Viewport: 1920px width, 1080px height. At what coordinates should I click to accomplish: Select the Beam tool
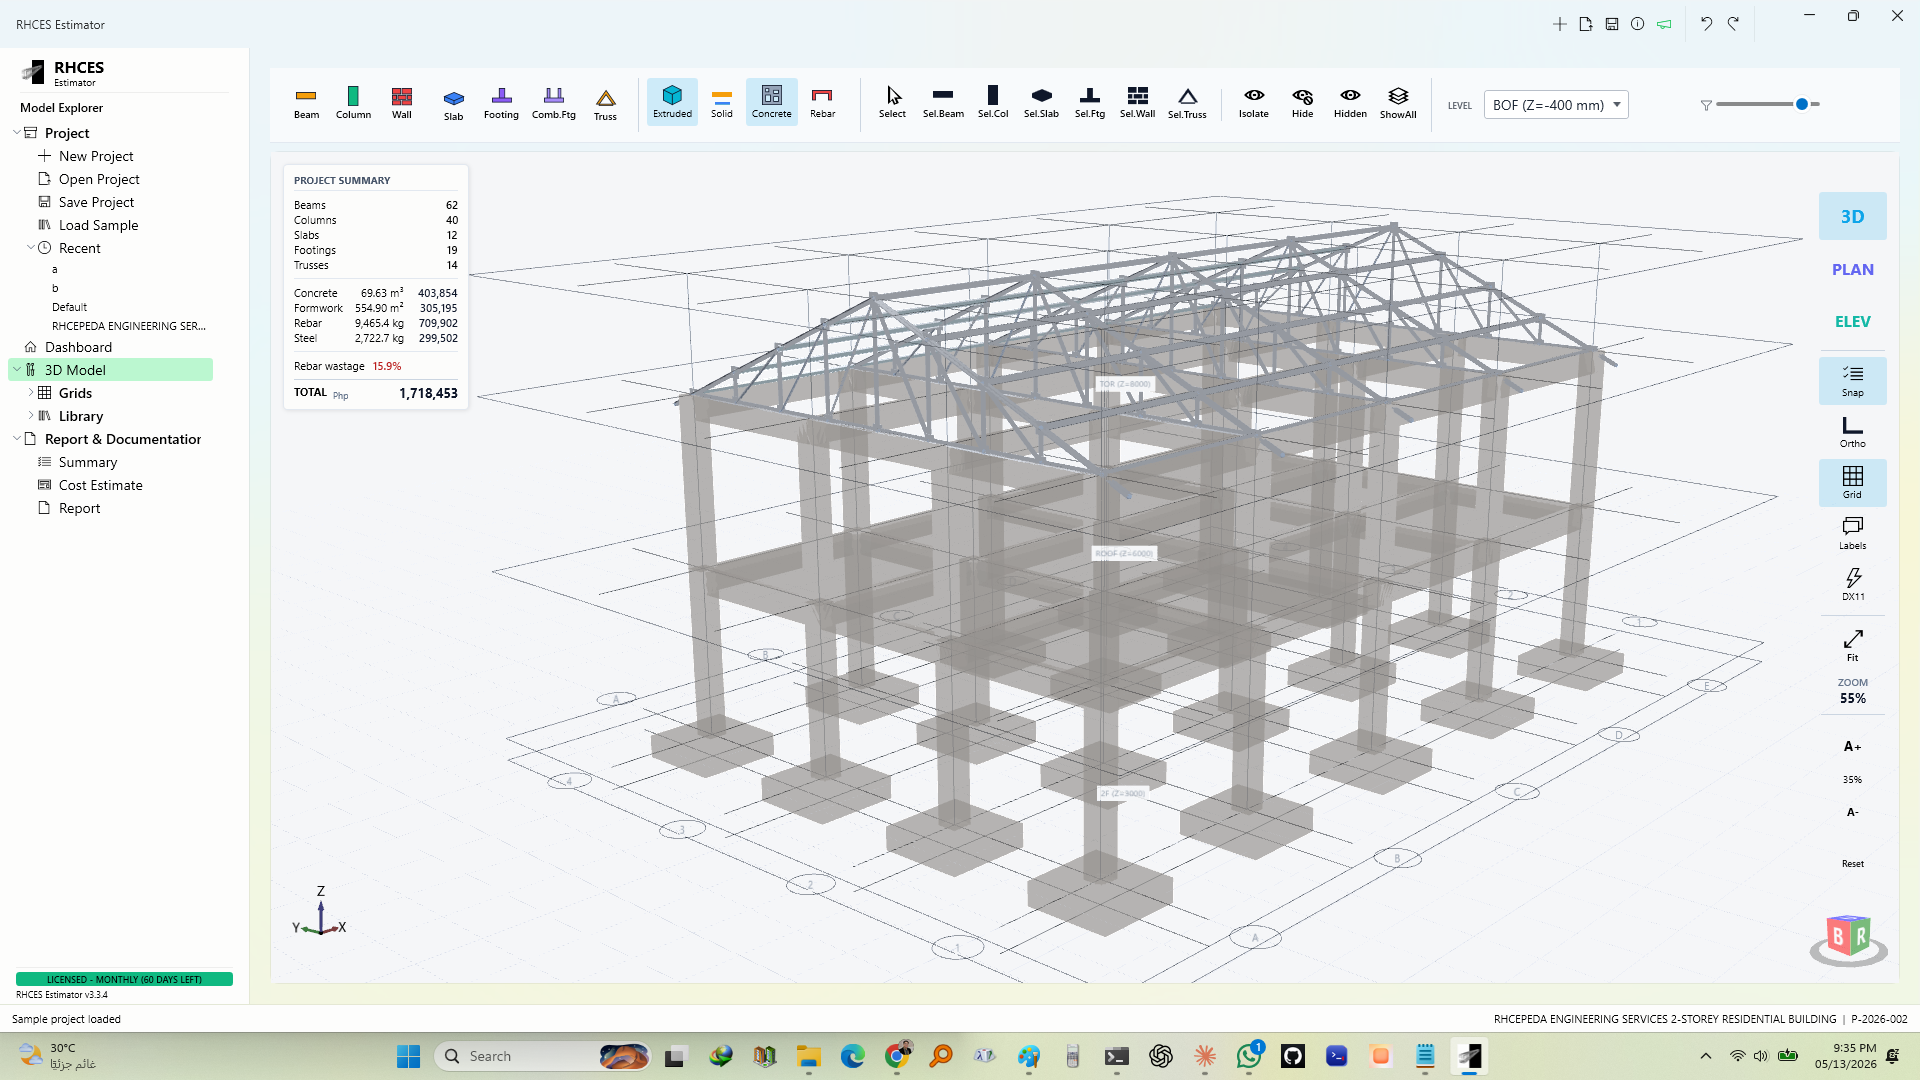[x=306, y=103]
